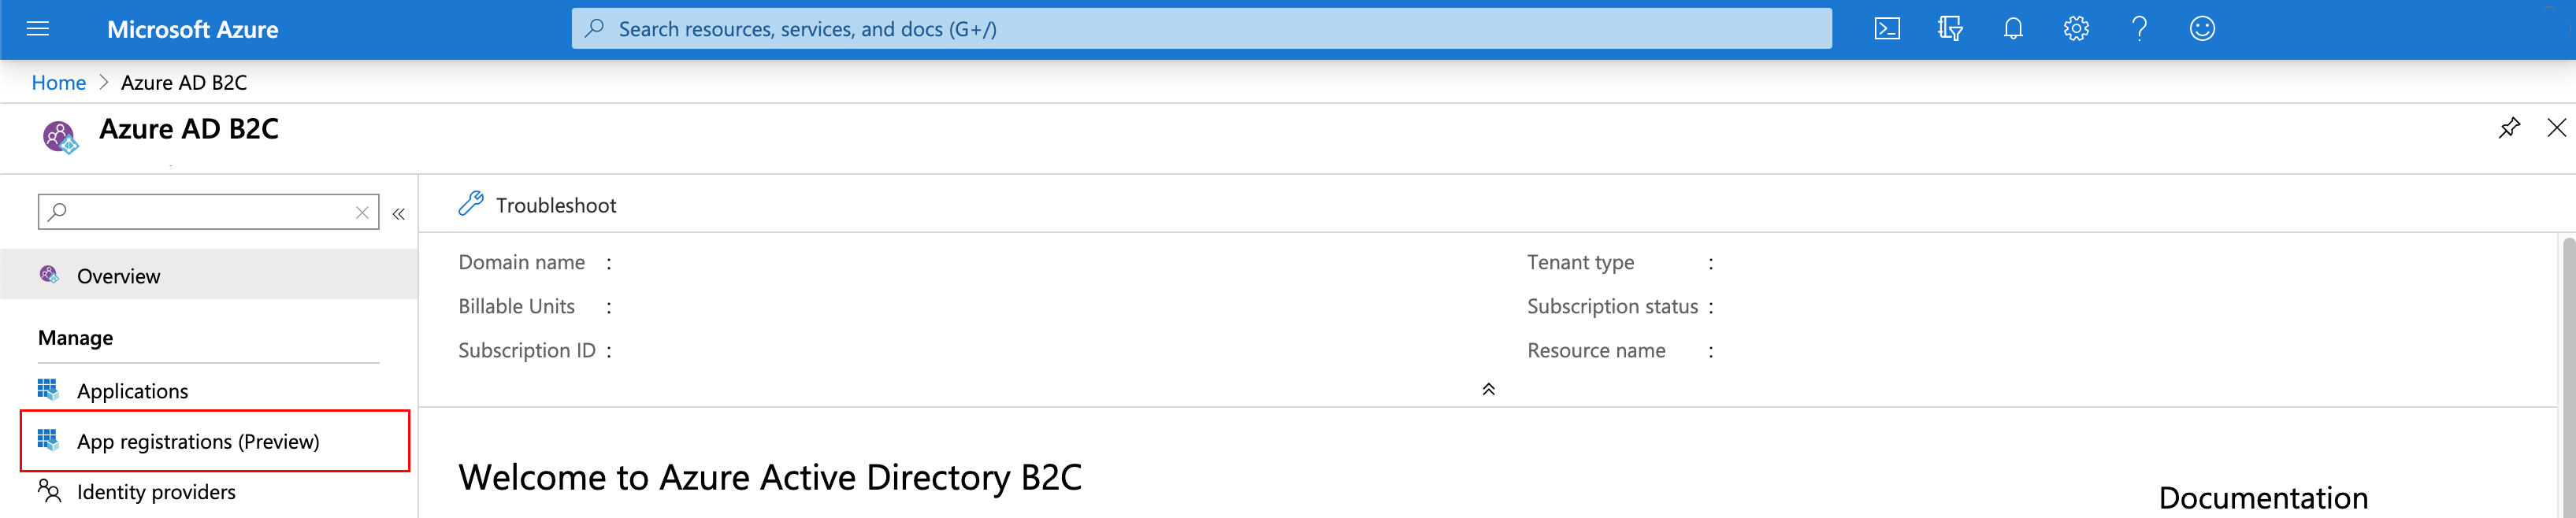The image size is (2576, 518).
Task: Focus the Search resources, services, and docs field
Action: coord(1201,29)
